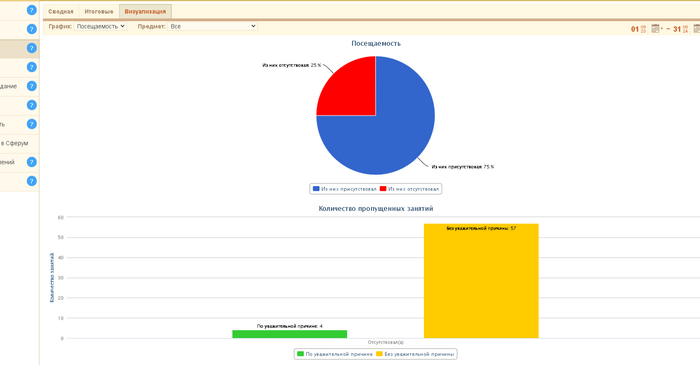Expand the Предмет dropdown showing Все

click(x=212, y=26)
